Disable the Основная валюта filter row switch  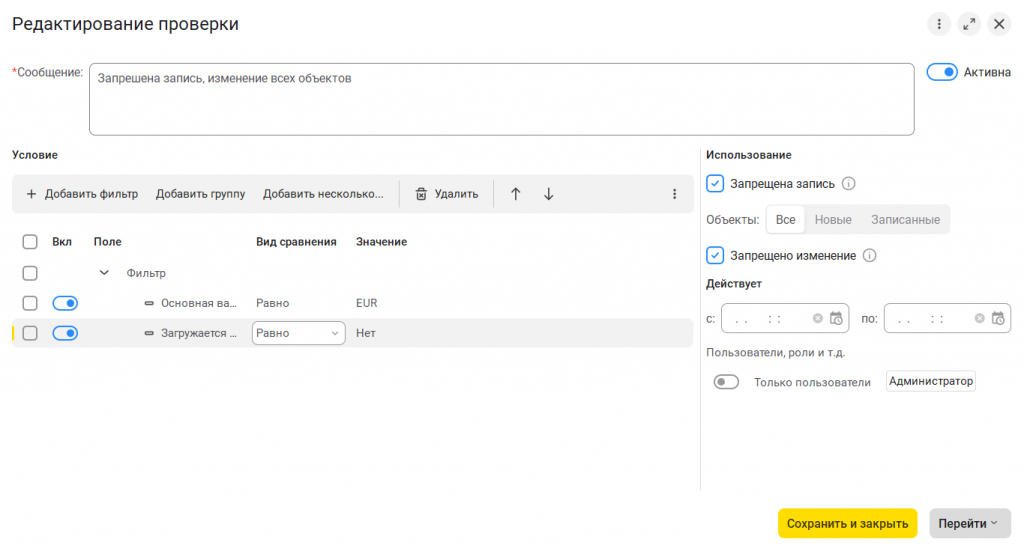point(65,303)
